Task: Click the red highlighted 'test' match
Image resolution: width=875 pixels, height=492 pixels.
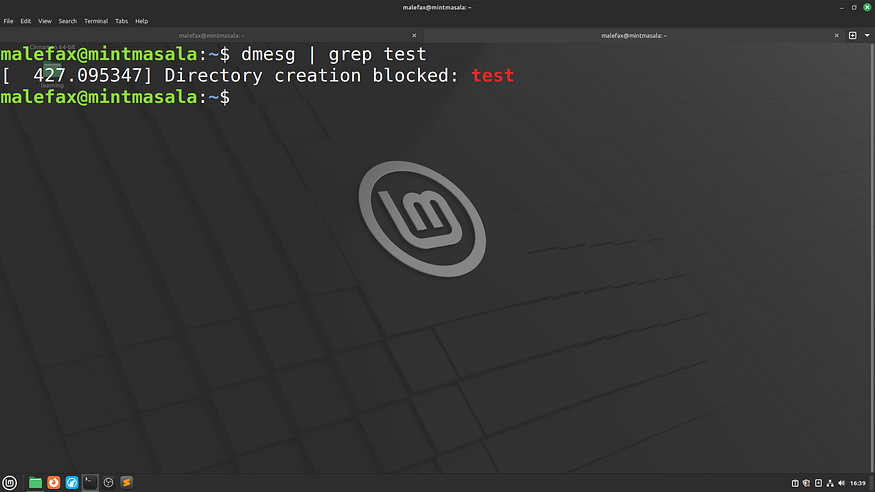Action: [492, 75]
